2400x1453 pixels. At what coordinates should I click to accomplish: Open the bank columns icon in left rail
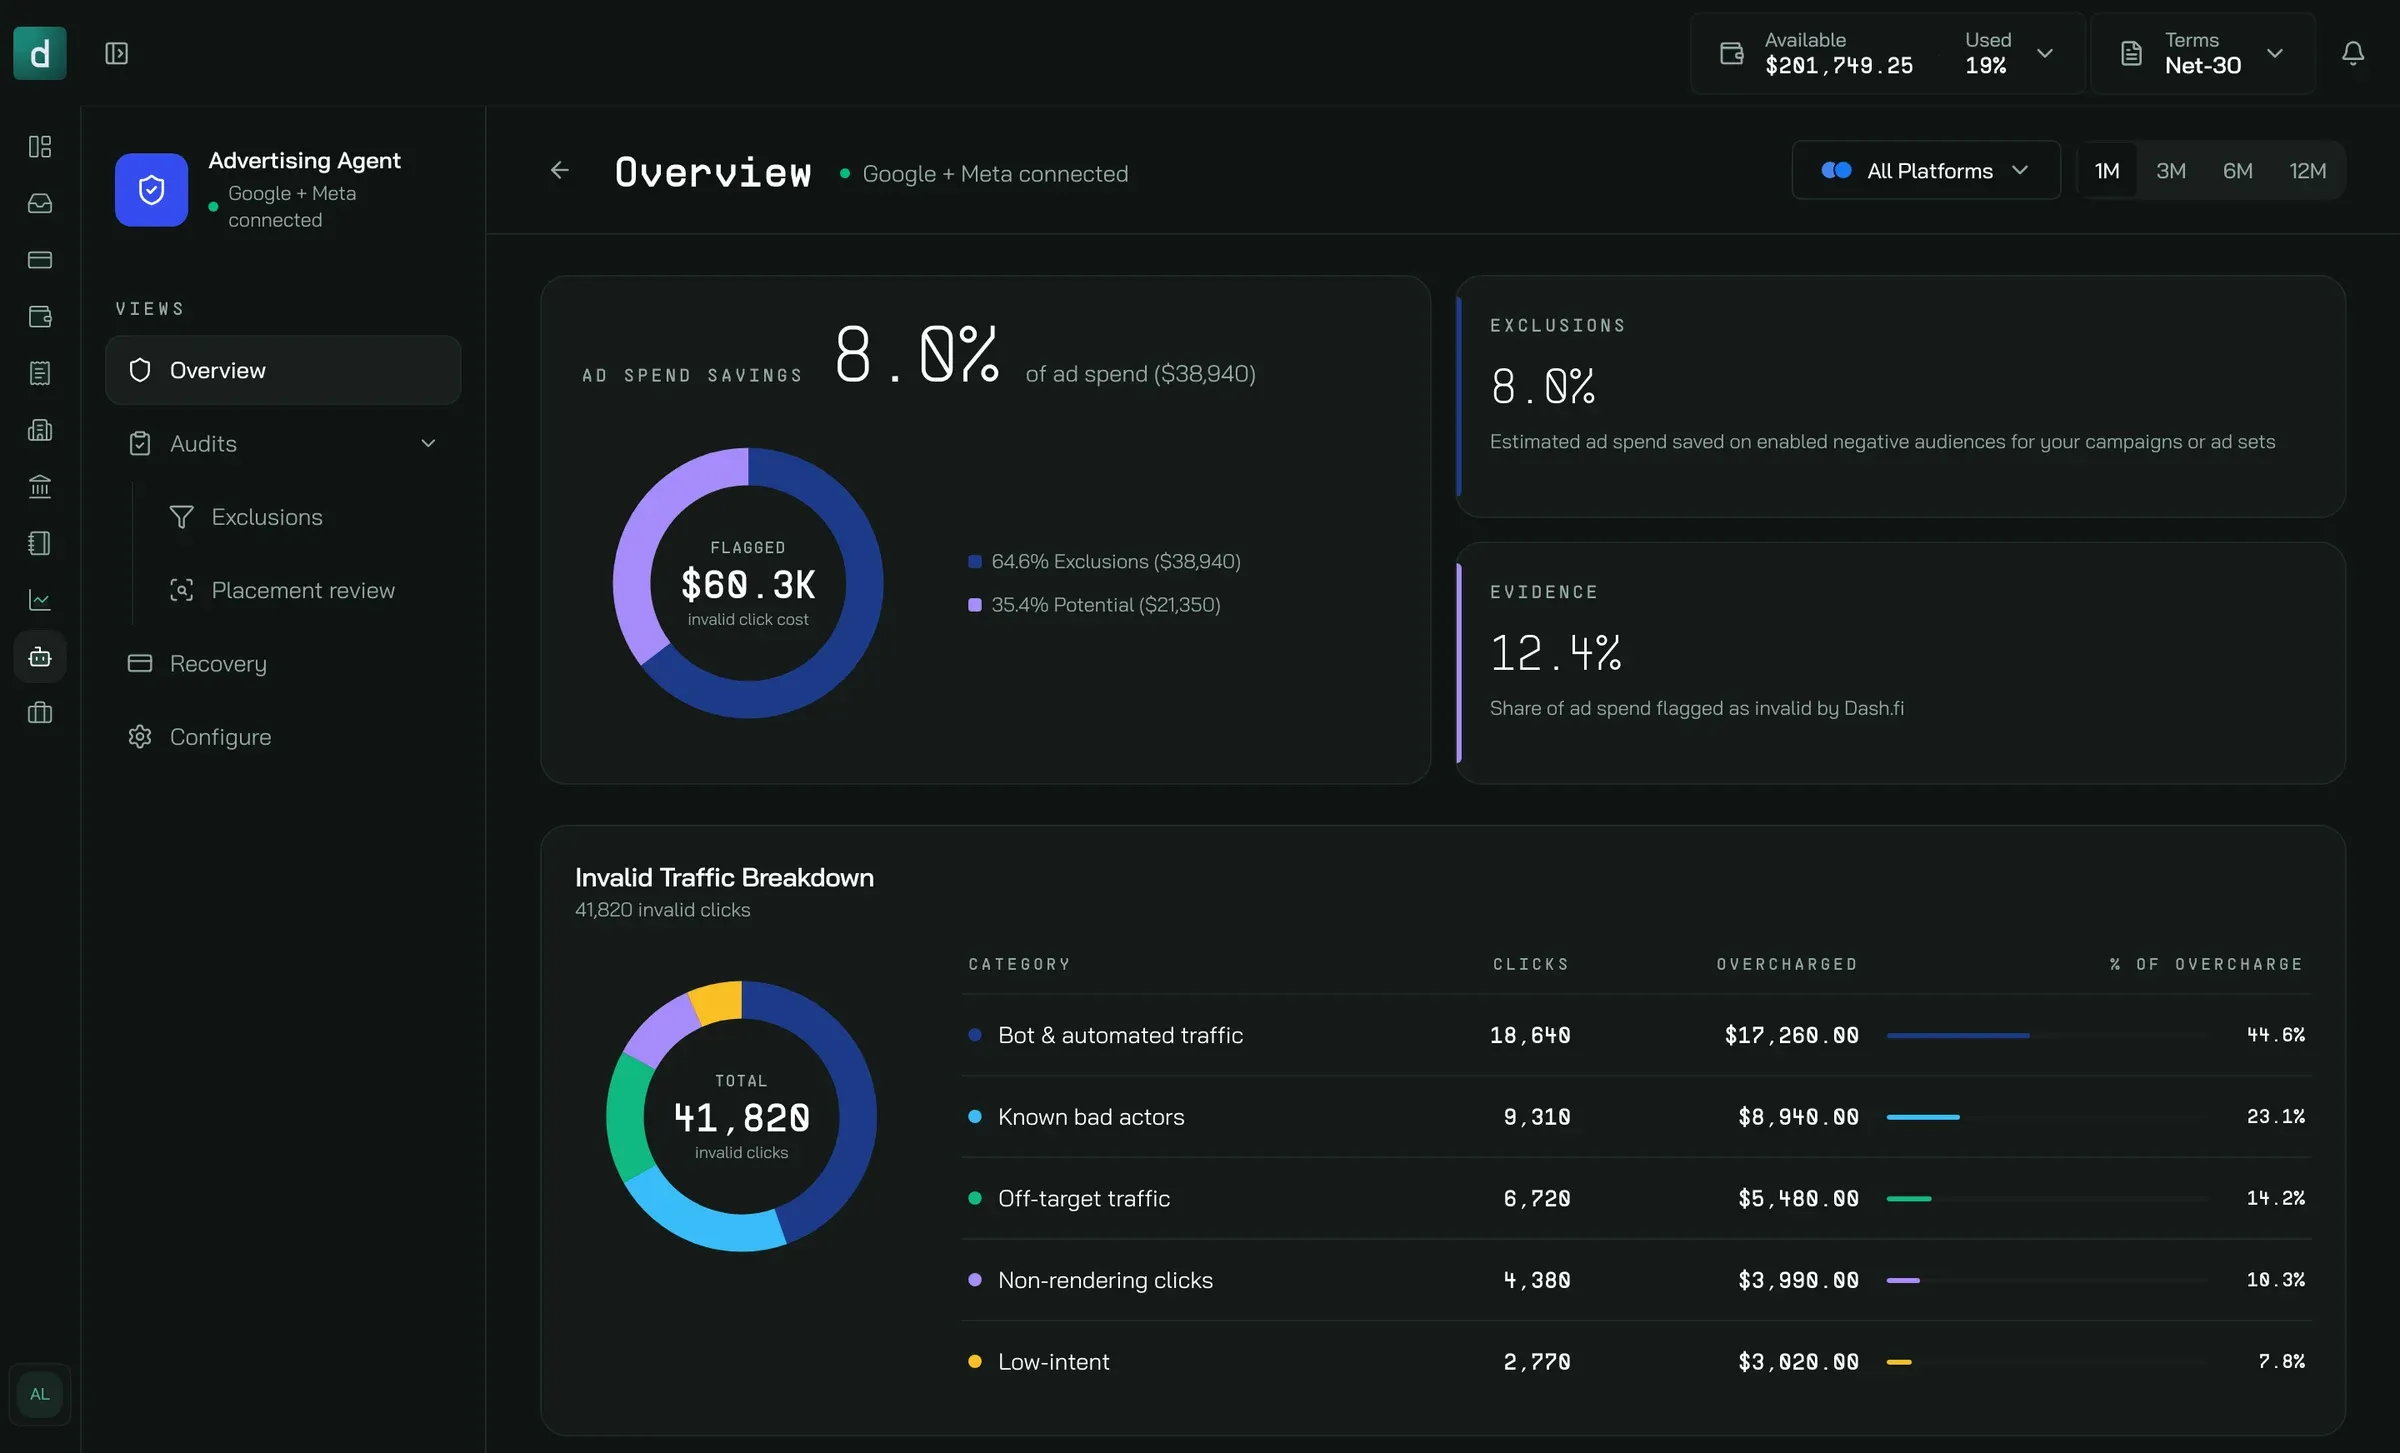tap(40, 487)
